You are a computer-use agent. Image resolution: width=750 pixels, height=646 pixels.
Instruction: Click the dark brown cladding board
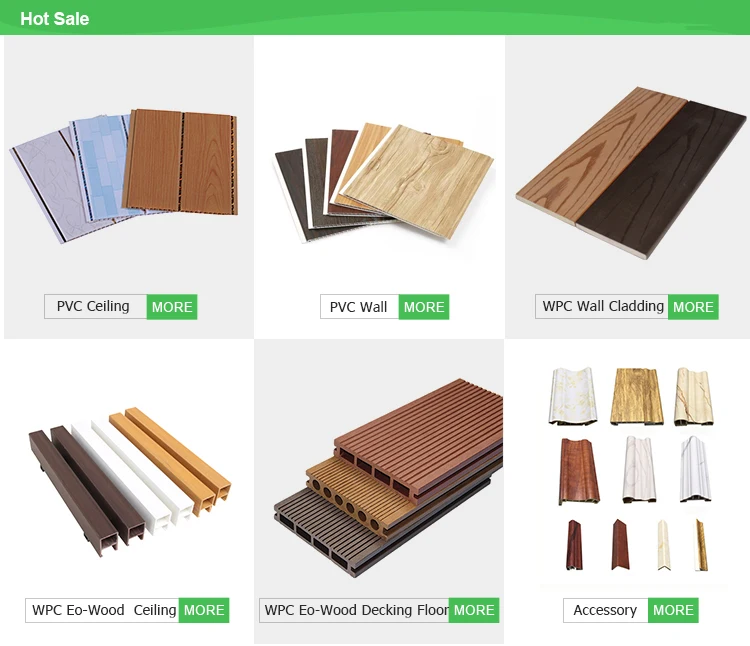click(x=662, y=181)
